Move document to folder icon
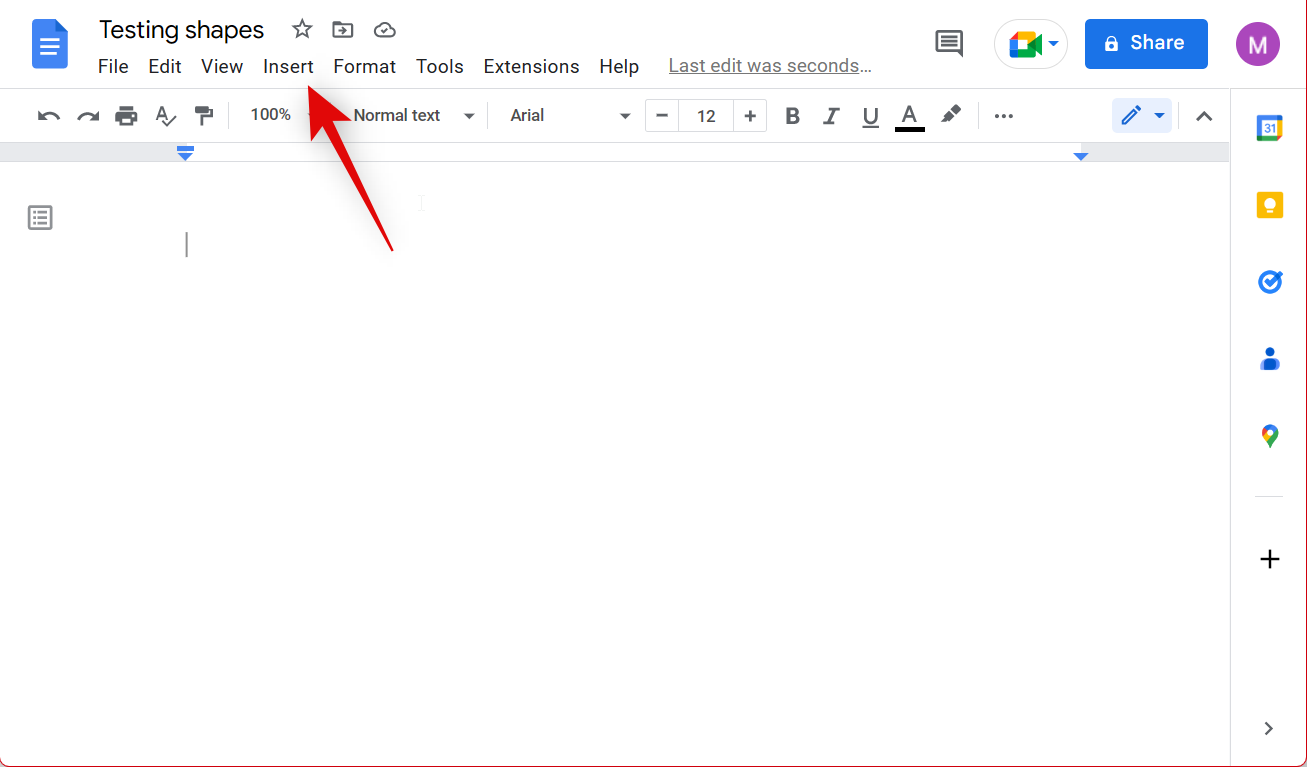This screenshot has width=1307, height=767. click(x=343, y=29)
